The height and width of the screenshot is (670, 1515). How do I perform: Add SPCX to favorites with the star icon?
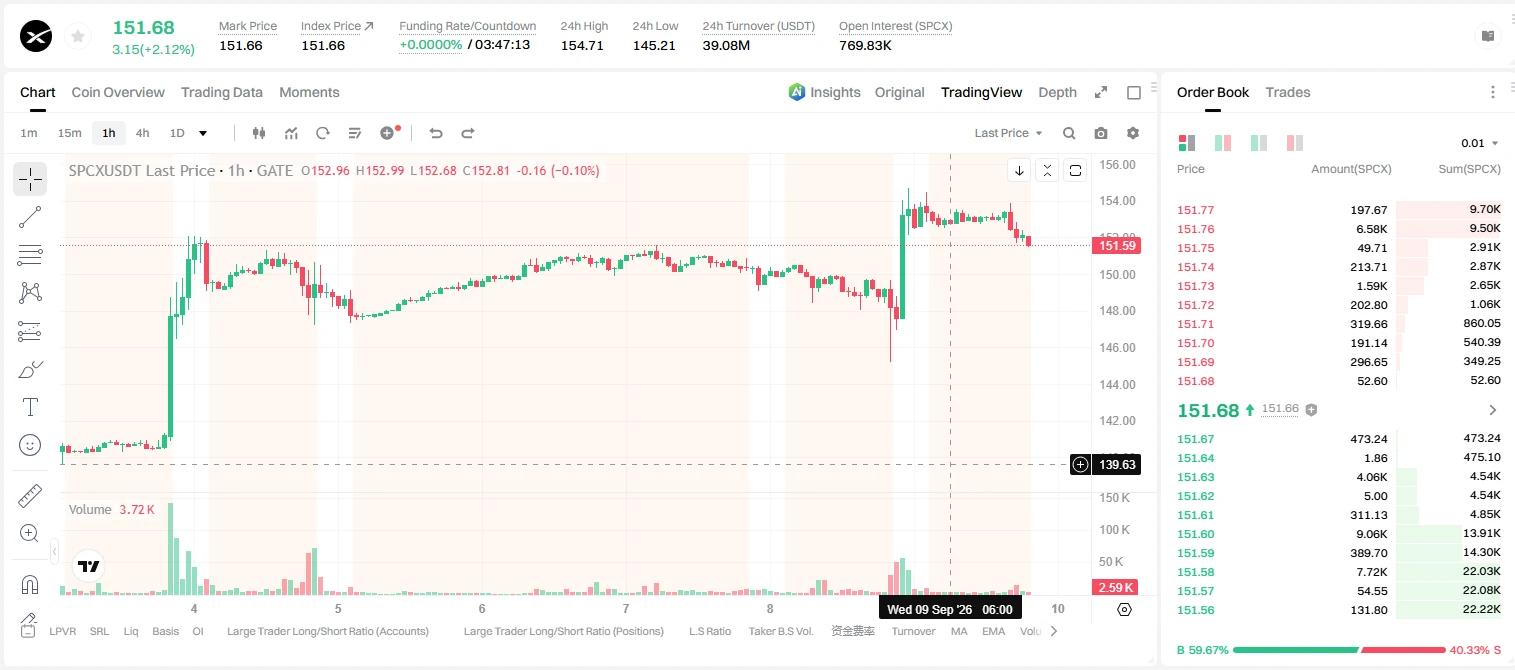tap(77, 36)
